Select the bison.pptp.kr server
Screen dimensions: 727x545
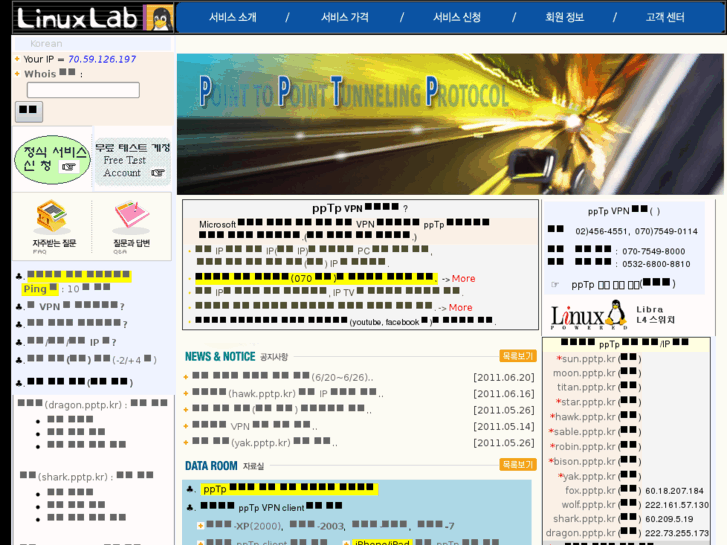(594, 461)
